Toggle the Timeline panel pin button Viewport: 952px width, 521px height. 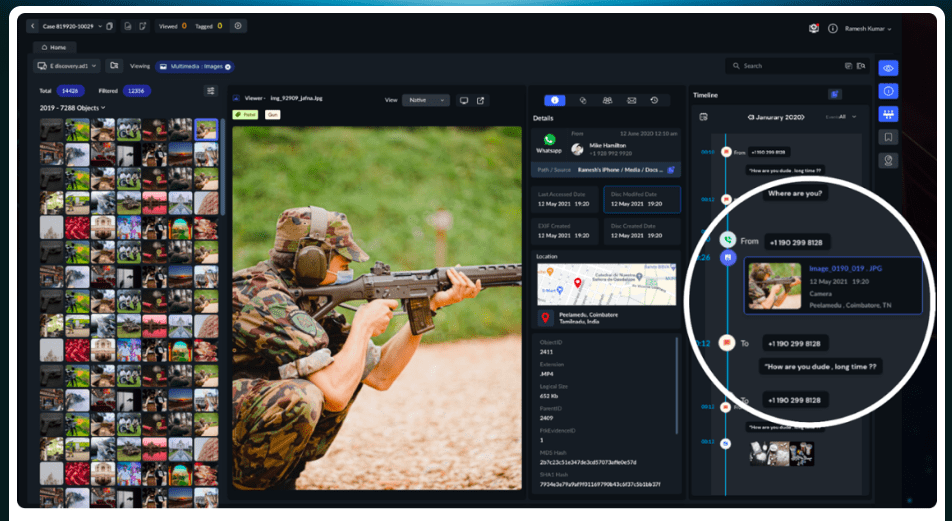click(834, 94)
